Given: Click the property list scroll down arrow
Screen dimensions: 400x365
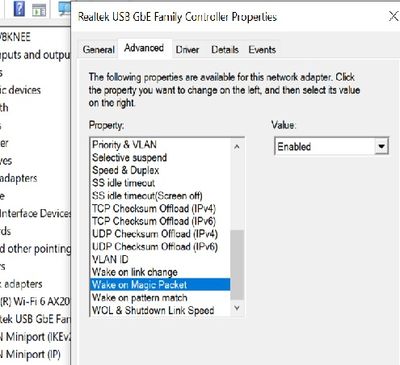Looking at the screenshot, I should (x=237, y=308).
